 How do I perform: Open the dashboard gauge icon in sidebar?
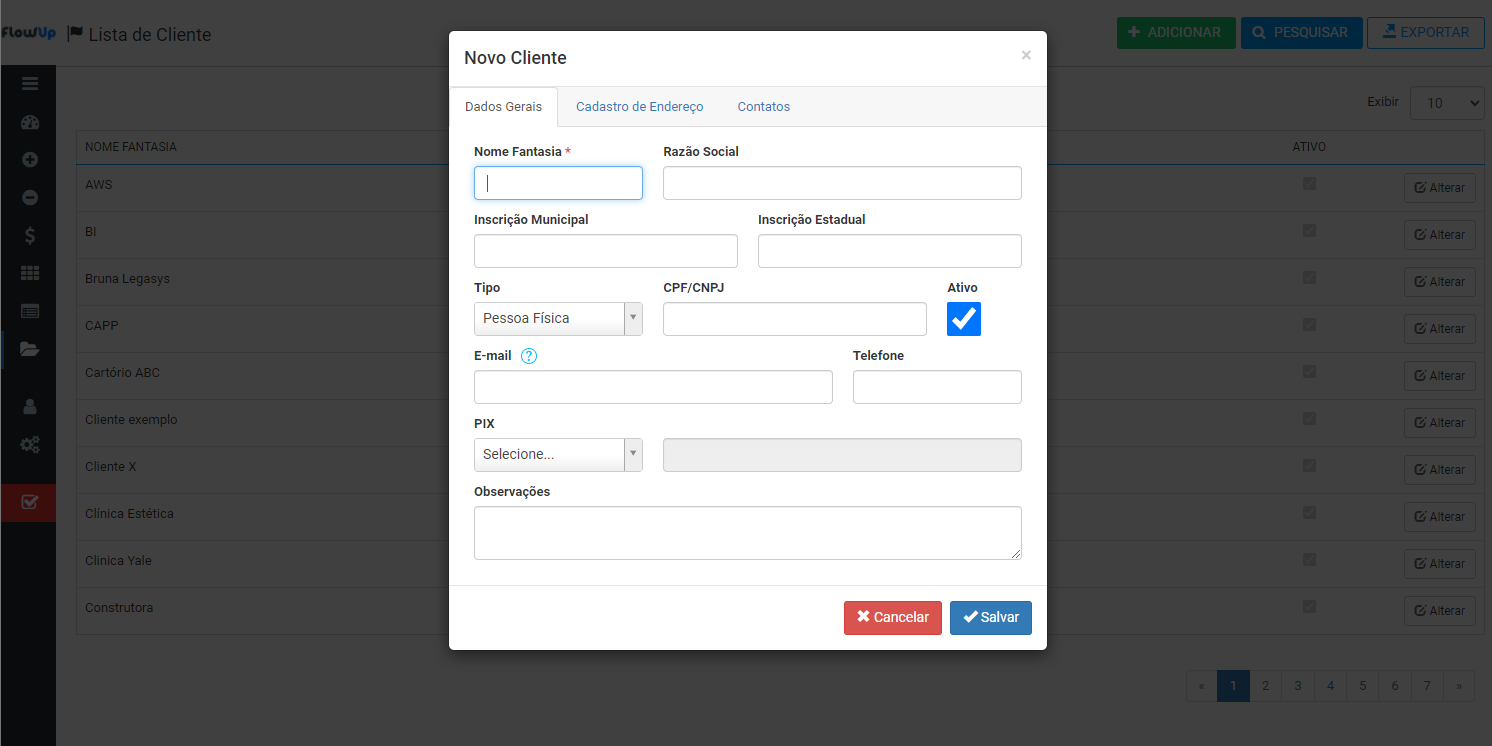[29, 123]
